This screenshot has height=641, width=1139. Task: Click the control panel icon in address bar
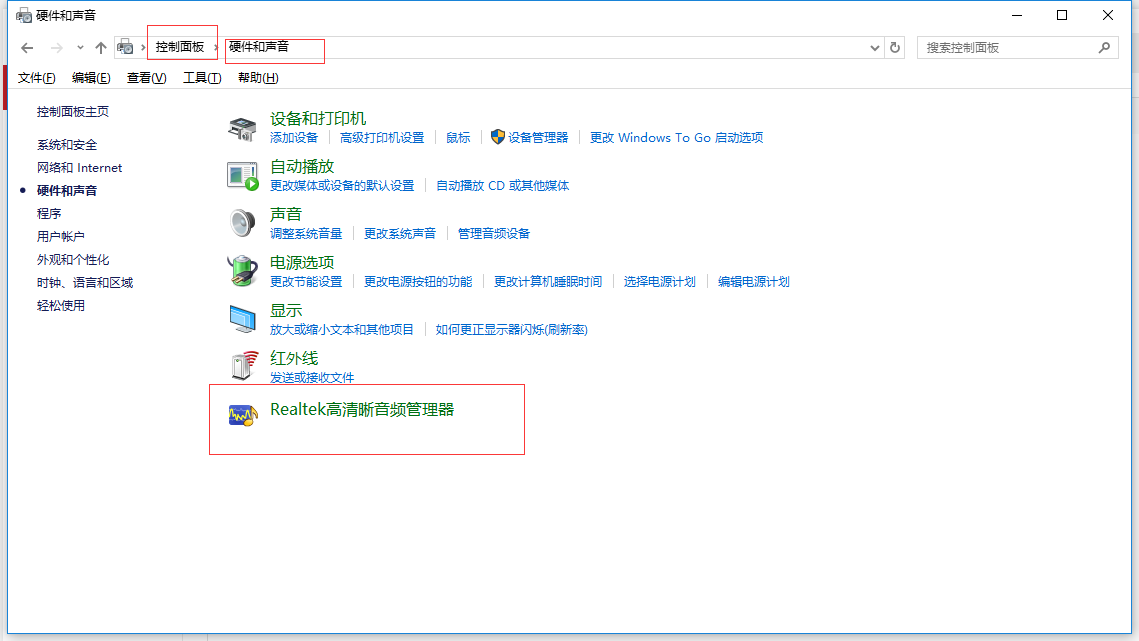click(125, 47)
